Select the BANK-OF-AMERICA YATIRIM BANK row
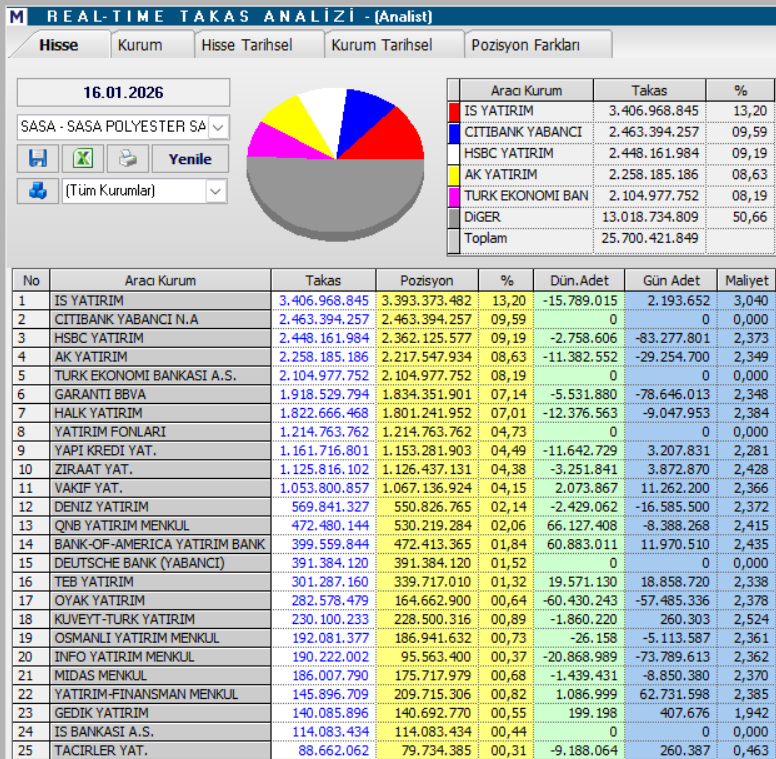Viewport: 776px width, 759px height. (394, 544)
